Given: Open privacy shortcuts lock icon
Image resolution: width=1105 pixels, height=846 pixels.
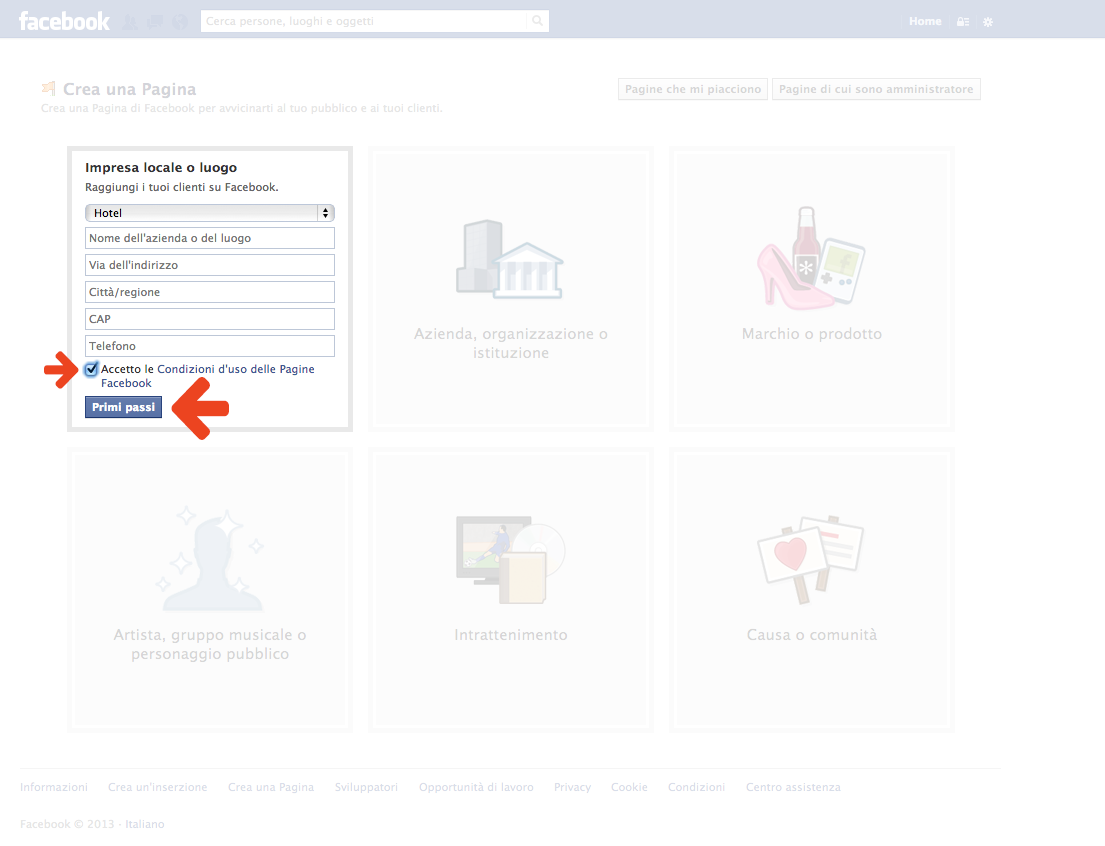Looking at the screenshot, I should (x=963, y=22).
